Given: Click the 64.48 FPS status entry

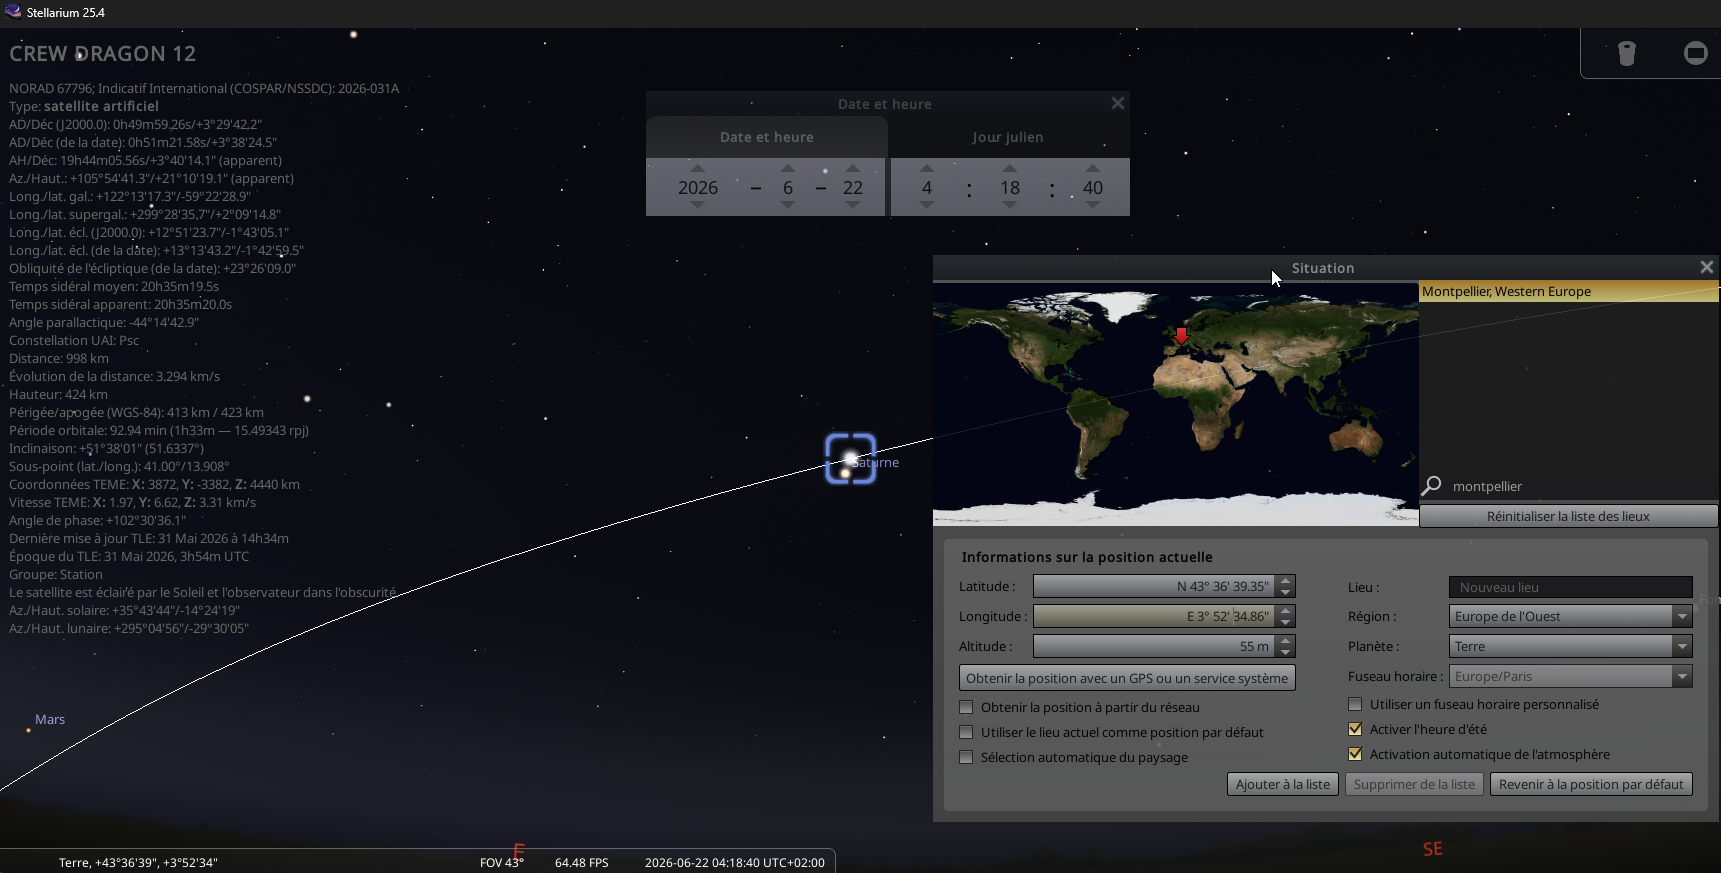Looking at the screenshot, I should tap(582, 862).
